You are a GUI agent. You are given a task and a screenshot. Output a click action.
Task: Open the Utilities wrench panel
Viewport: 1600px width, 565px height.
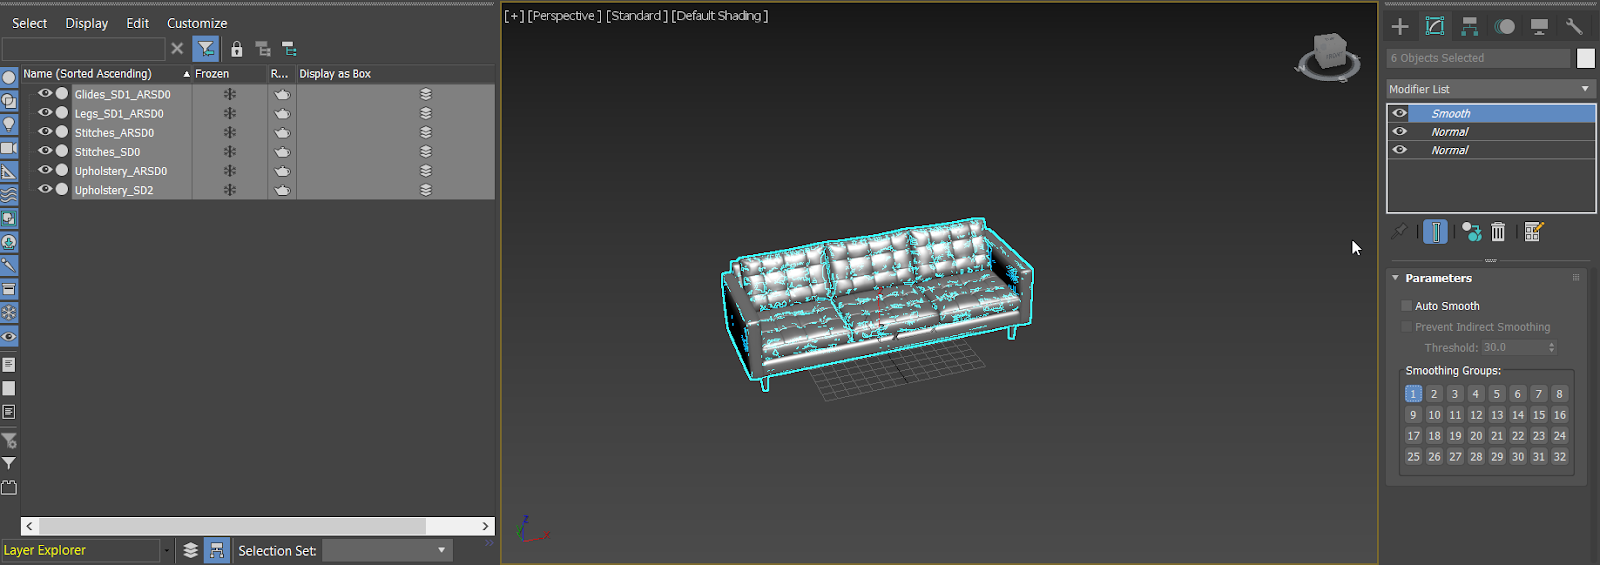1574,27
